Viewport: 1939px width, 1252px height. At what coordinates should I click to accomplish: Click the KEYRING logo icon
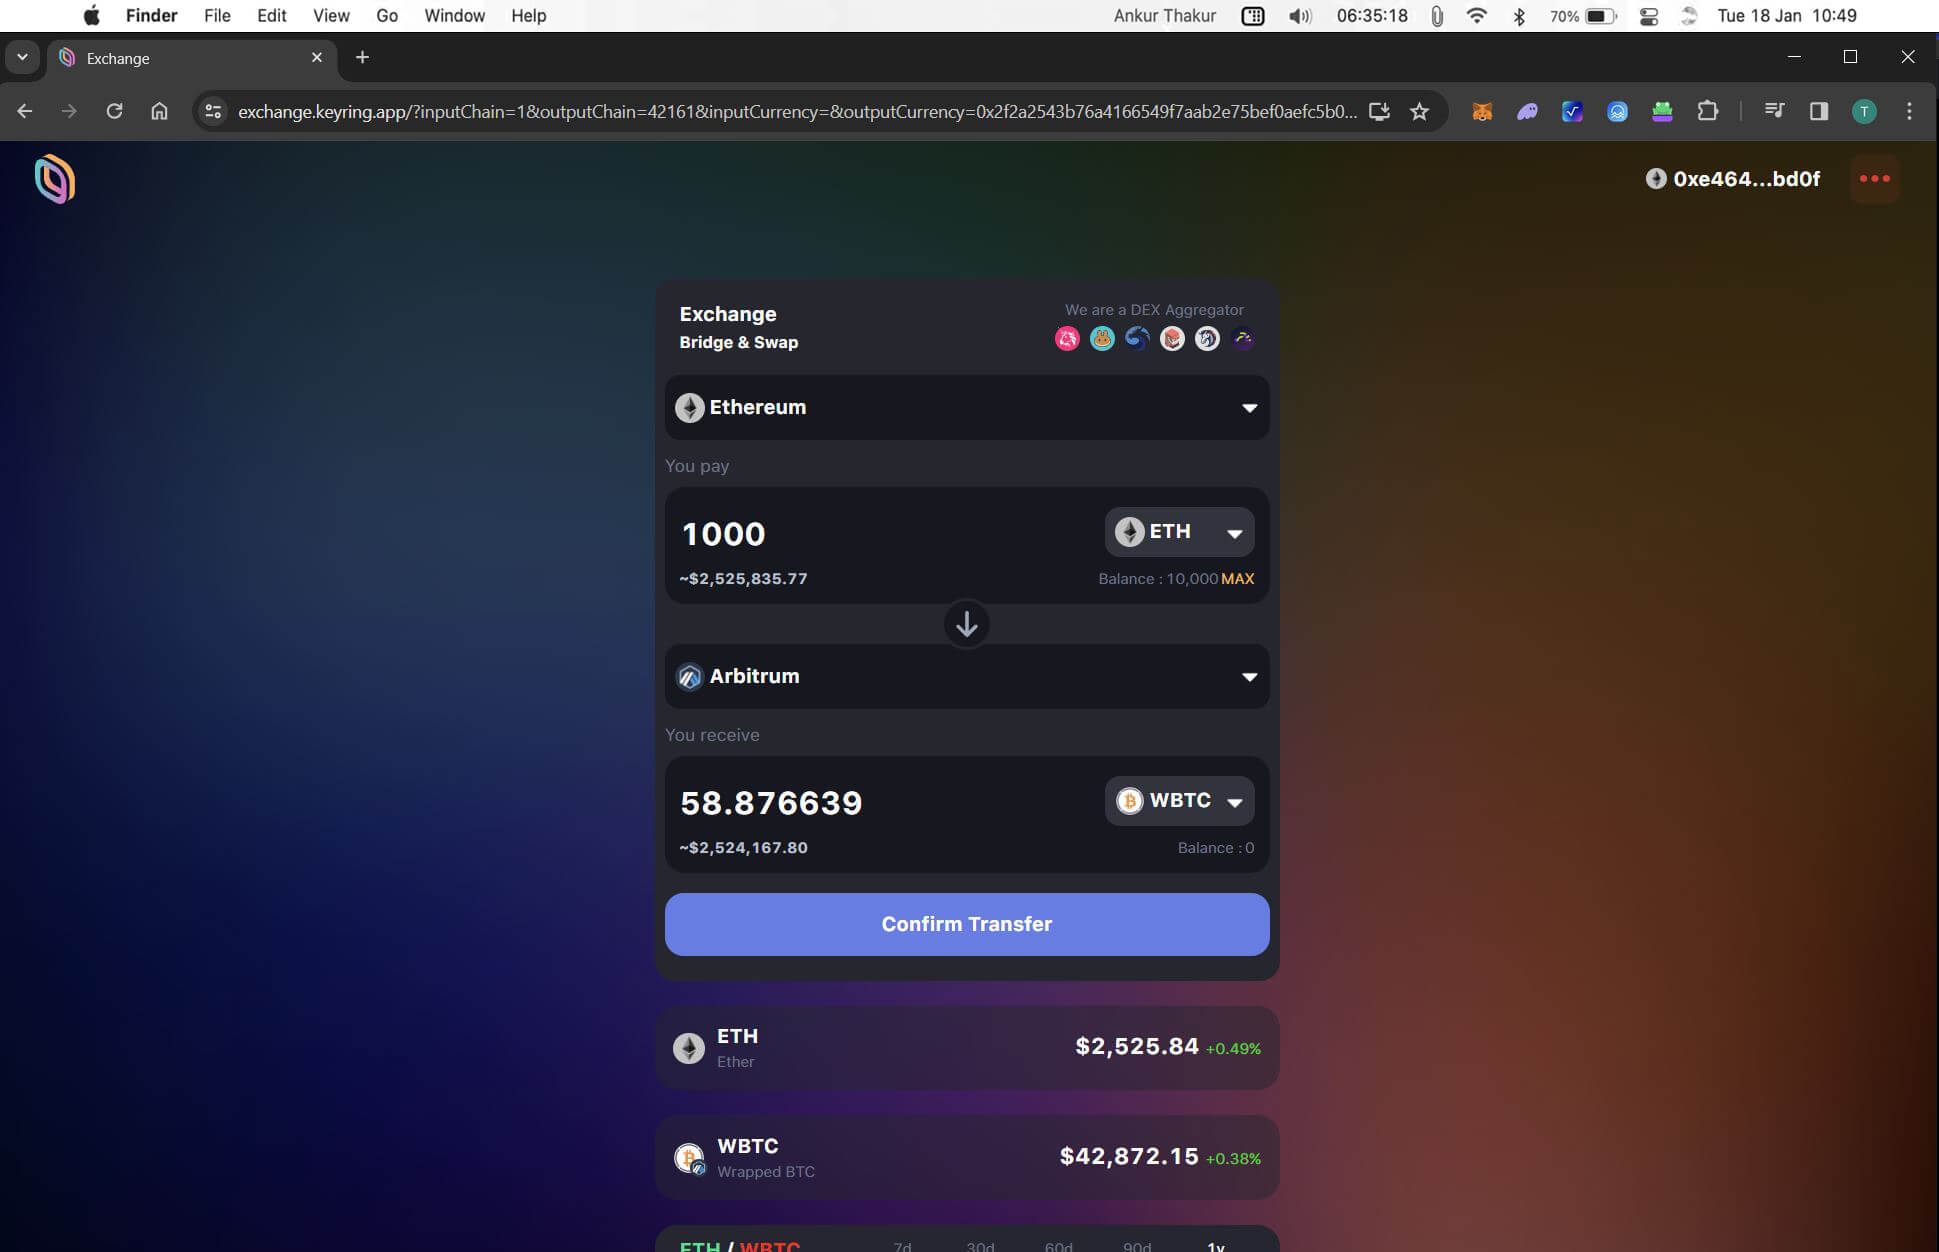[x=55, y=180]
